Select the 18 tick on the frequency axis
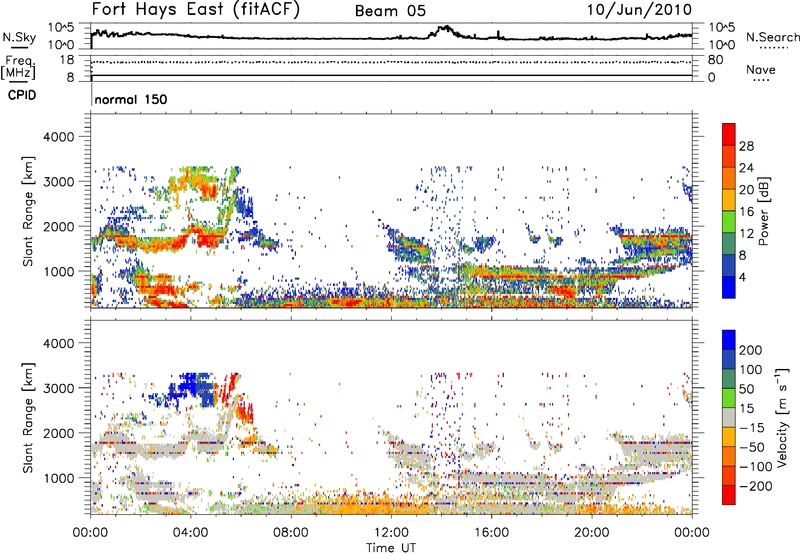The height and width of the screenshot is (554, 800). [x=67, y=60]
